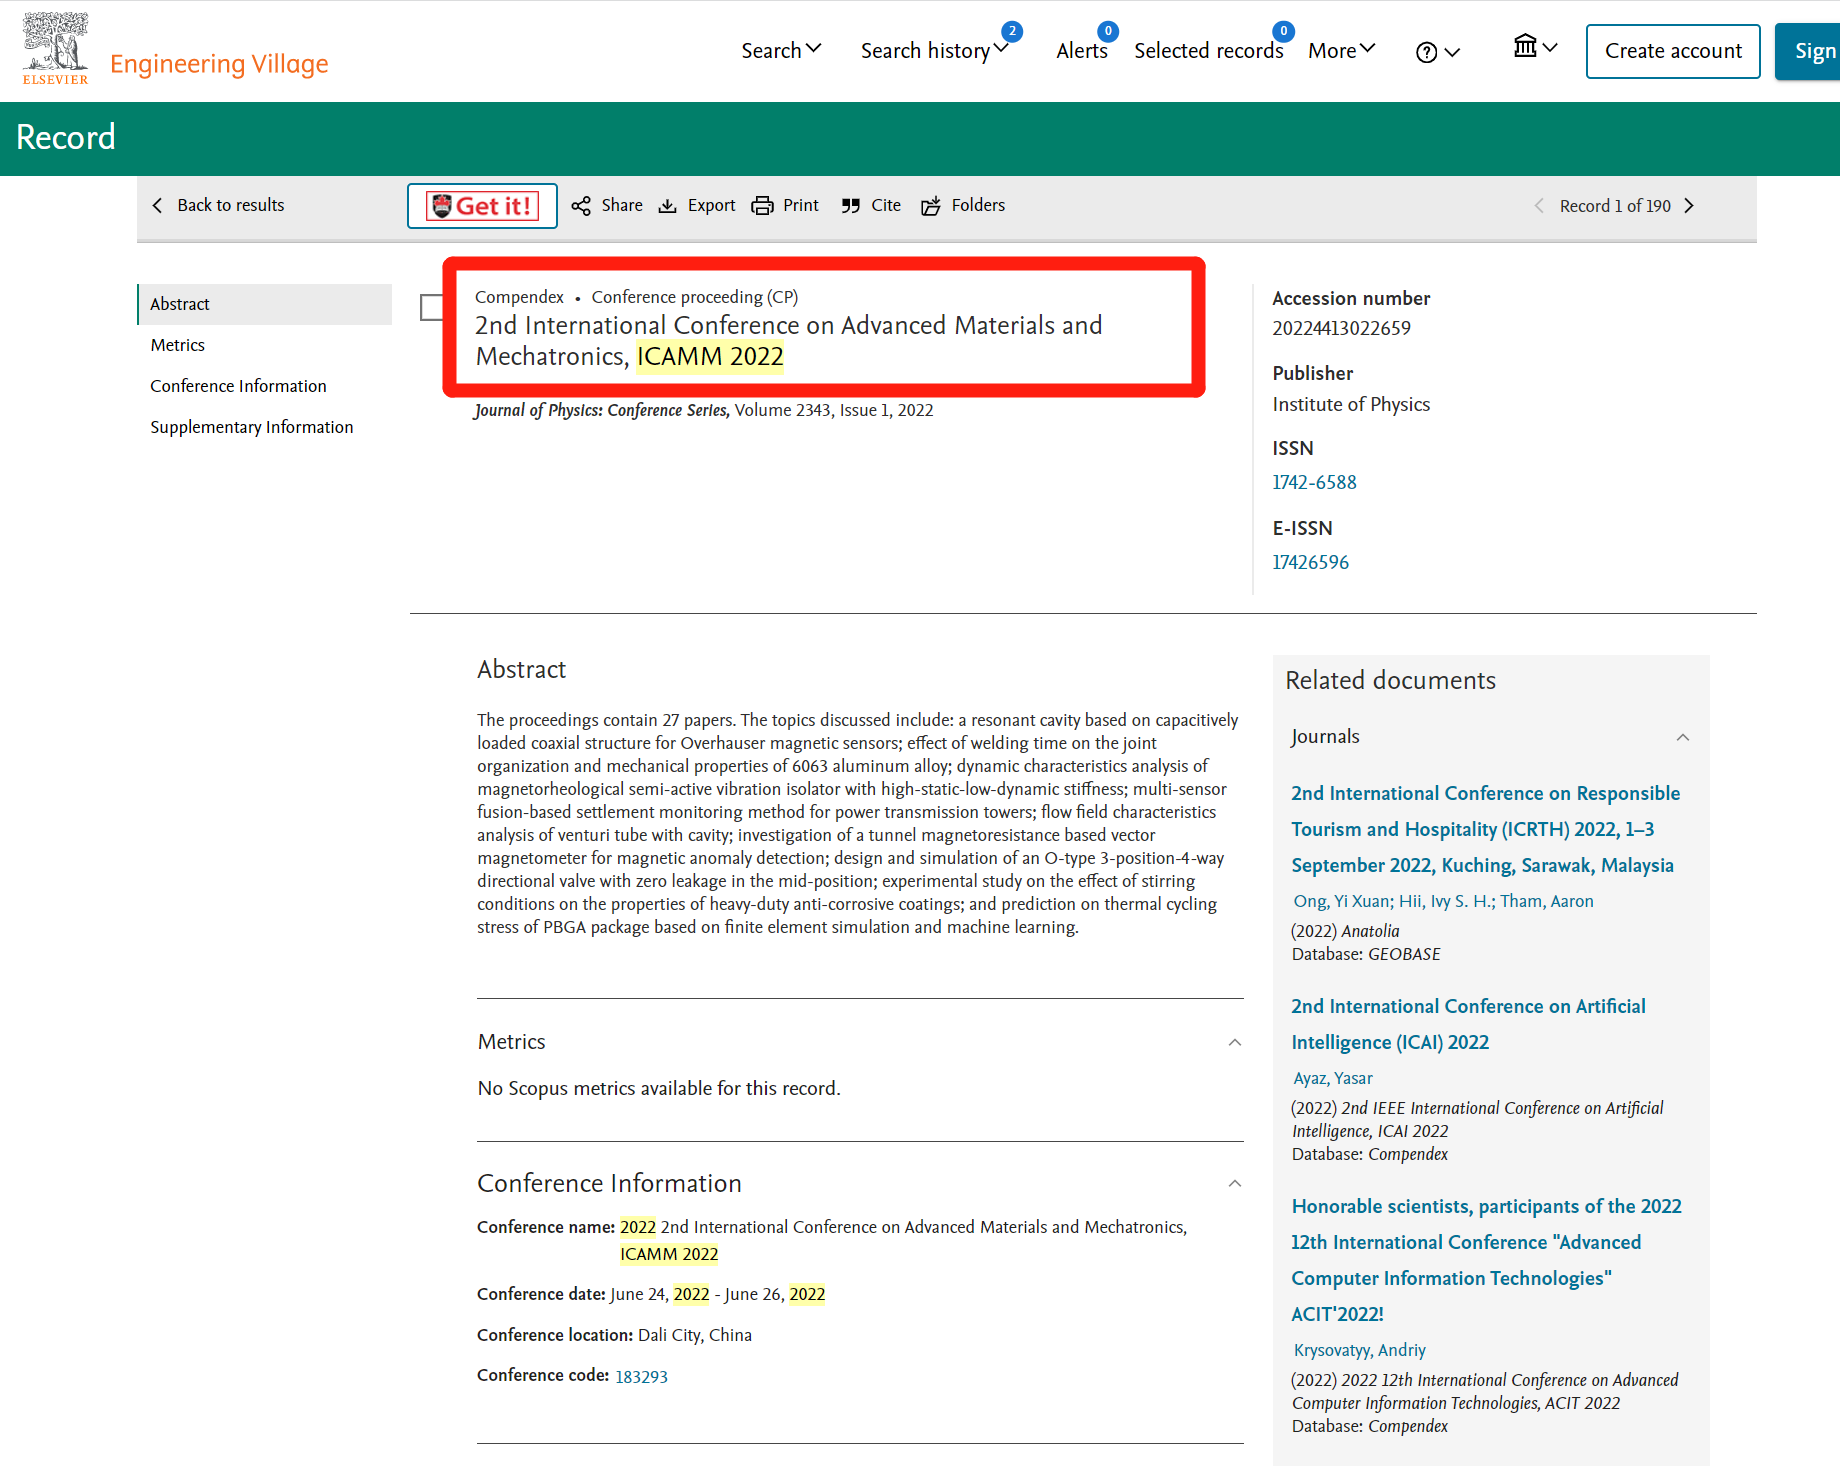Jump to Conference Information in sidebar
Screen dimensions: 1840x1466
pos(238,386)
